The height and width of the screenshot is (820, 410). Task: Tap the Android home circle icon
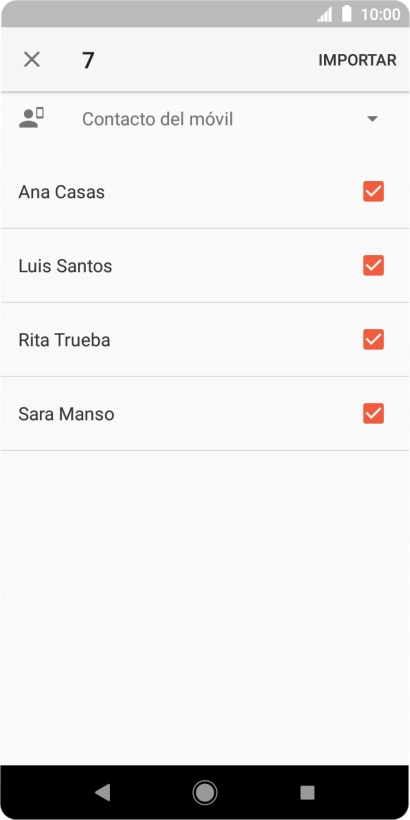coord(205,793)
